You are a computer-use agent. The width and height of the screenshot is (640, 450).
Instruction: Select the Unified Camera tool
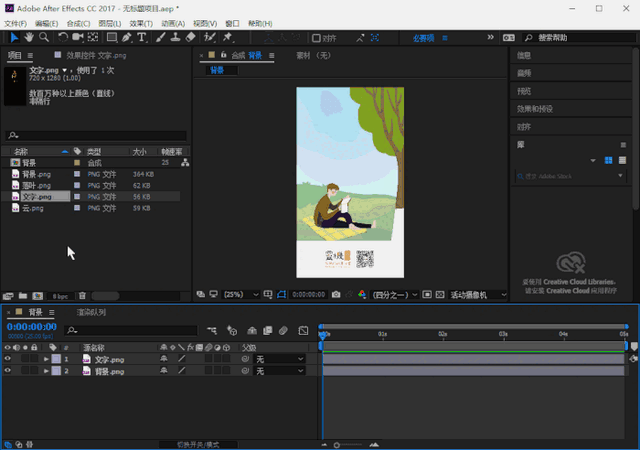[78, 38]
